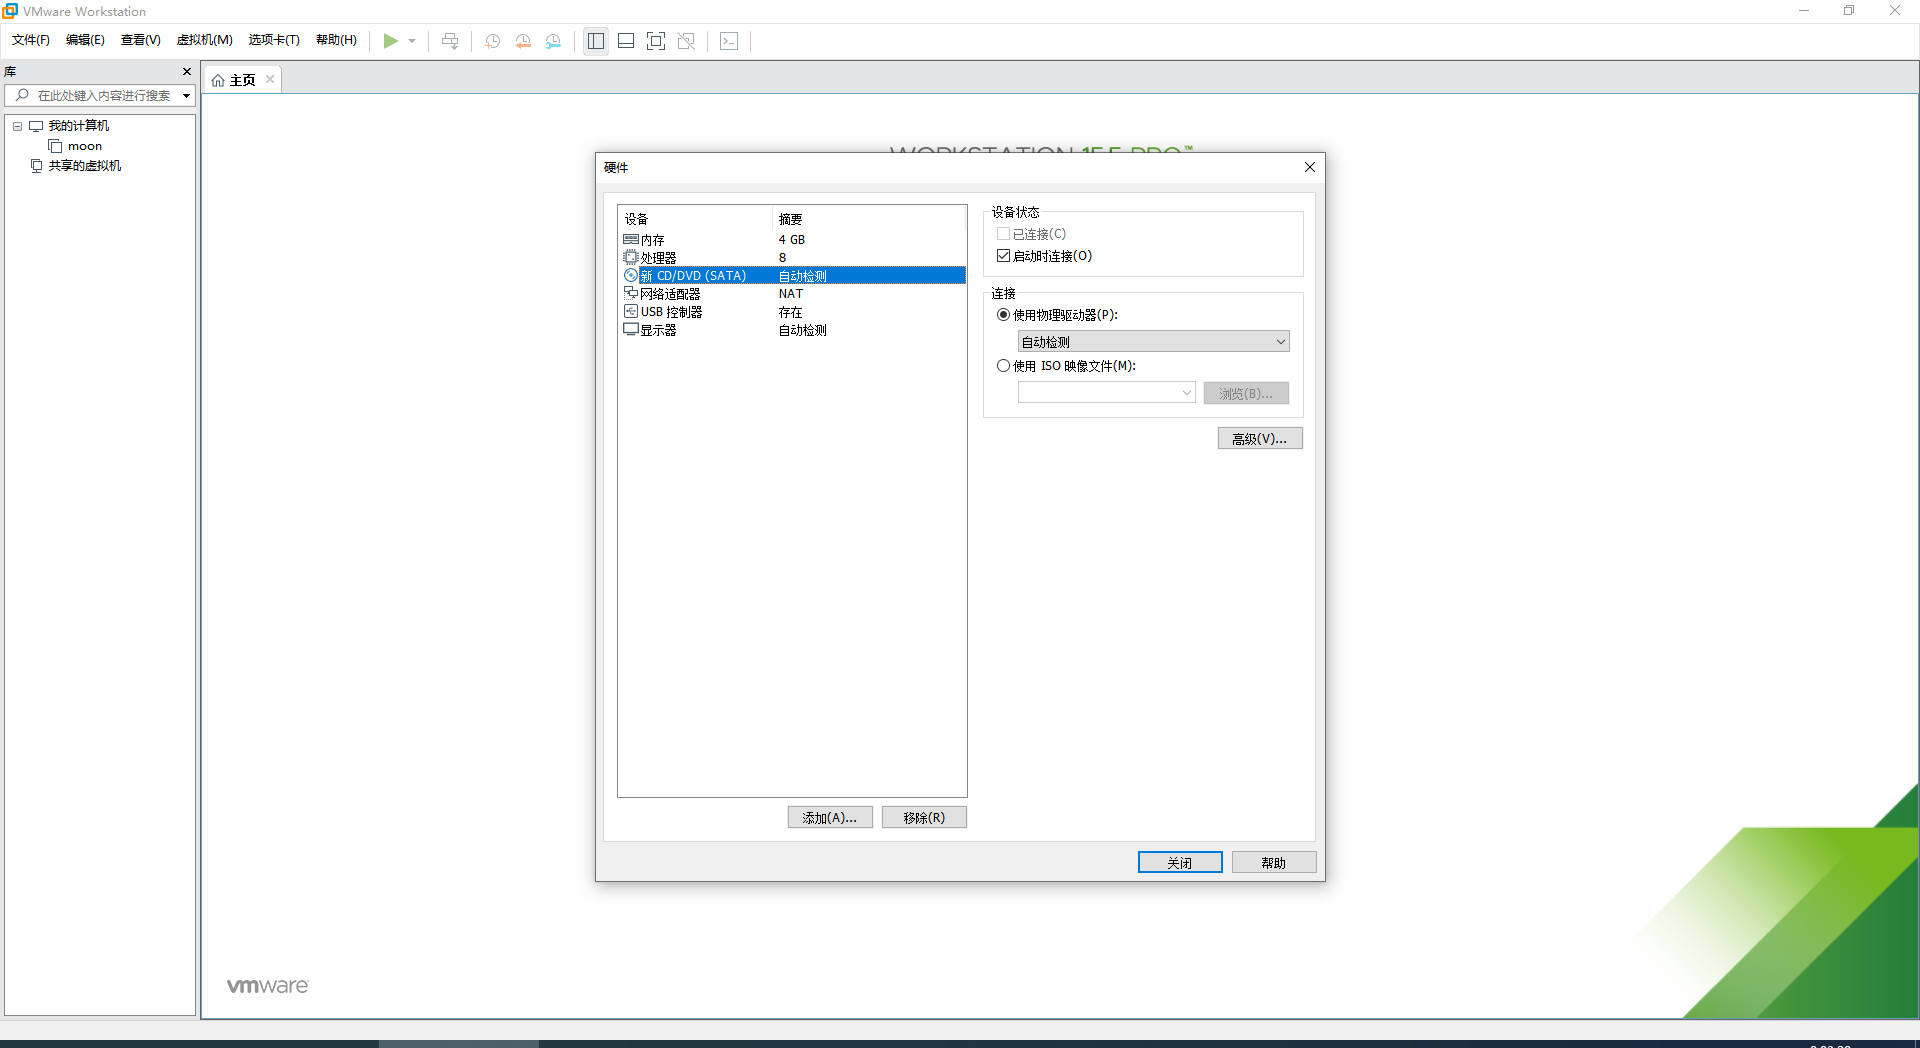The height and width of the screenshot is (1048, 1920).
Task: Click the revert to snapshot icon
Action: pyautogui.click(x=523, y=41)
